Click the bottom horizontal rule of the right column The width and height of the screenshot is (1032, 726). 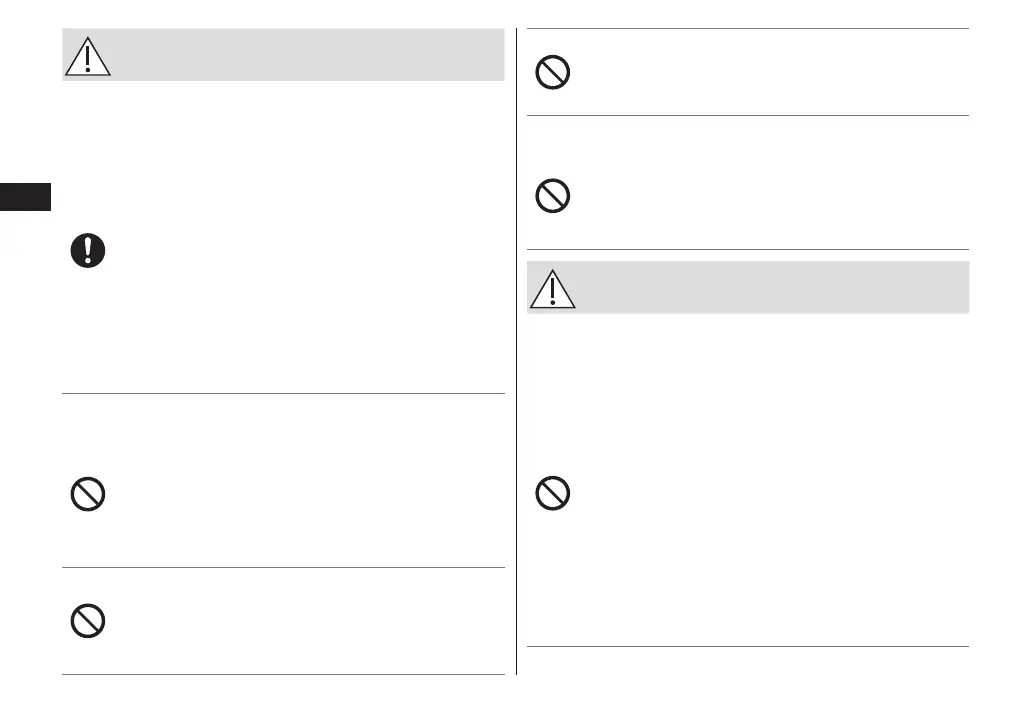(x=747, y=647)
